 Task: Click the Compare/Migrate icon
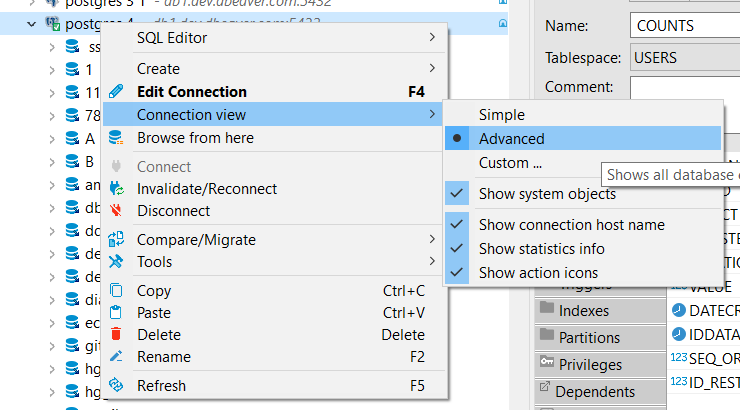point(116,239)
